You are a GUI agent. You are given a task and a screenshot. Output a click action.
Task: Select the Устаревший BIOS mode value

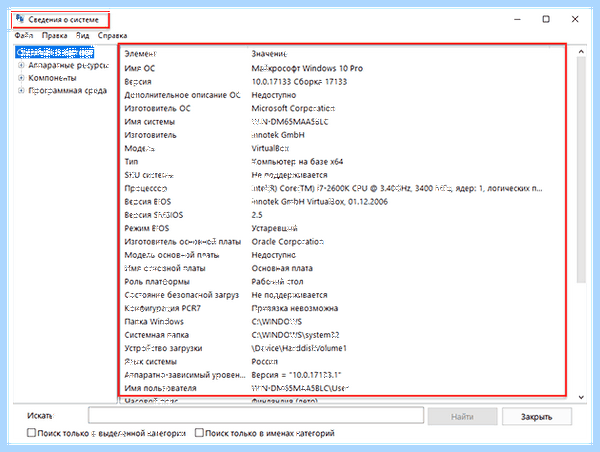point(274,228)
